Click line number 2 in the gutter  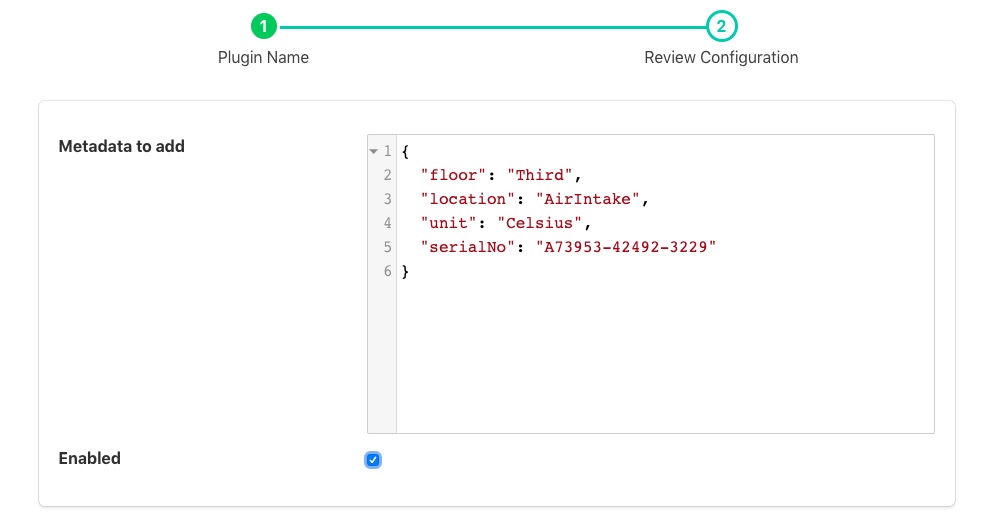(387, 175)
